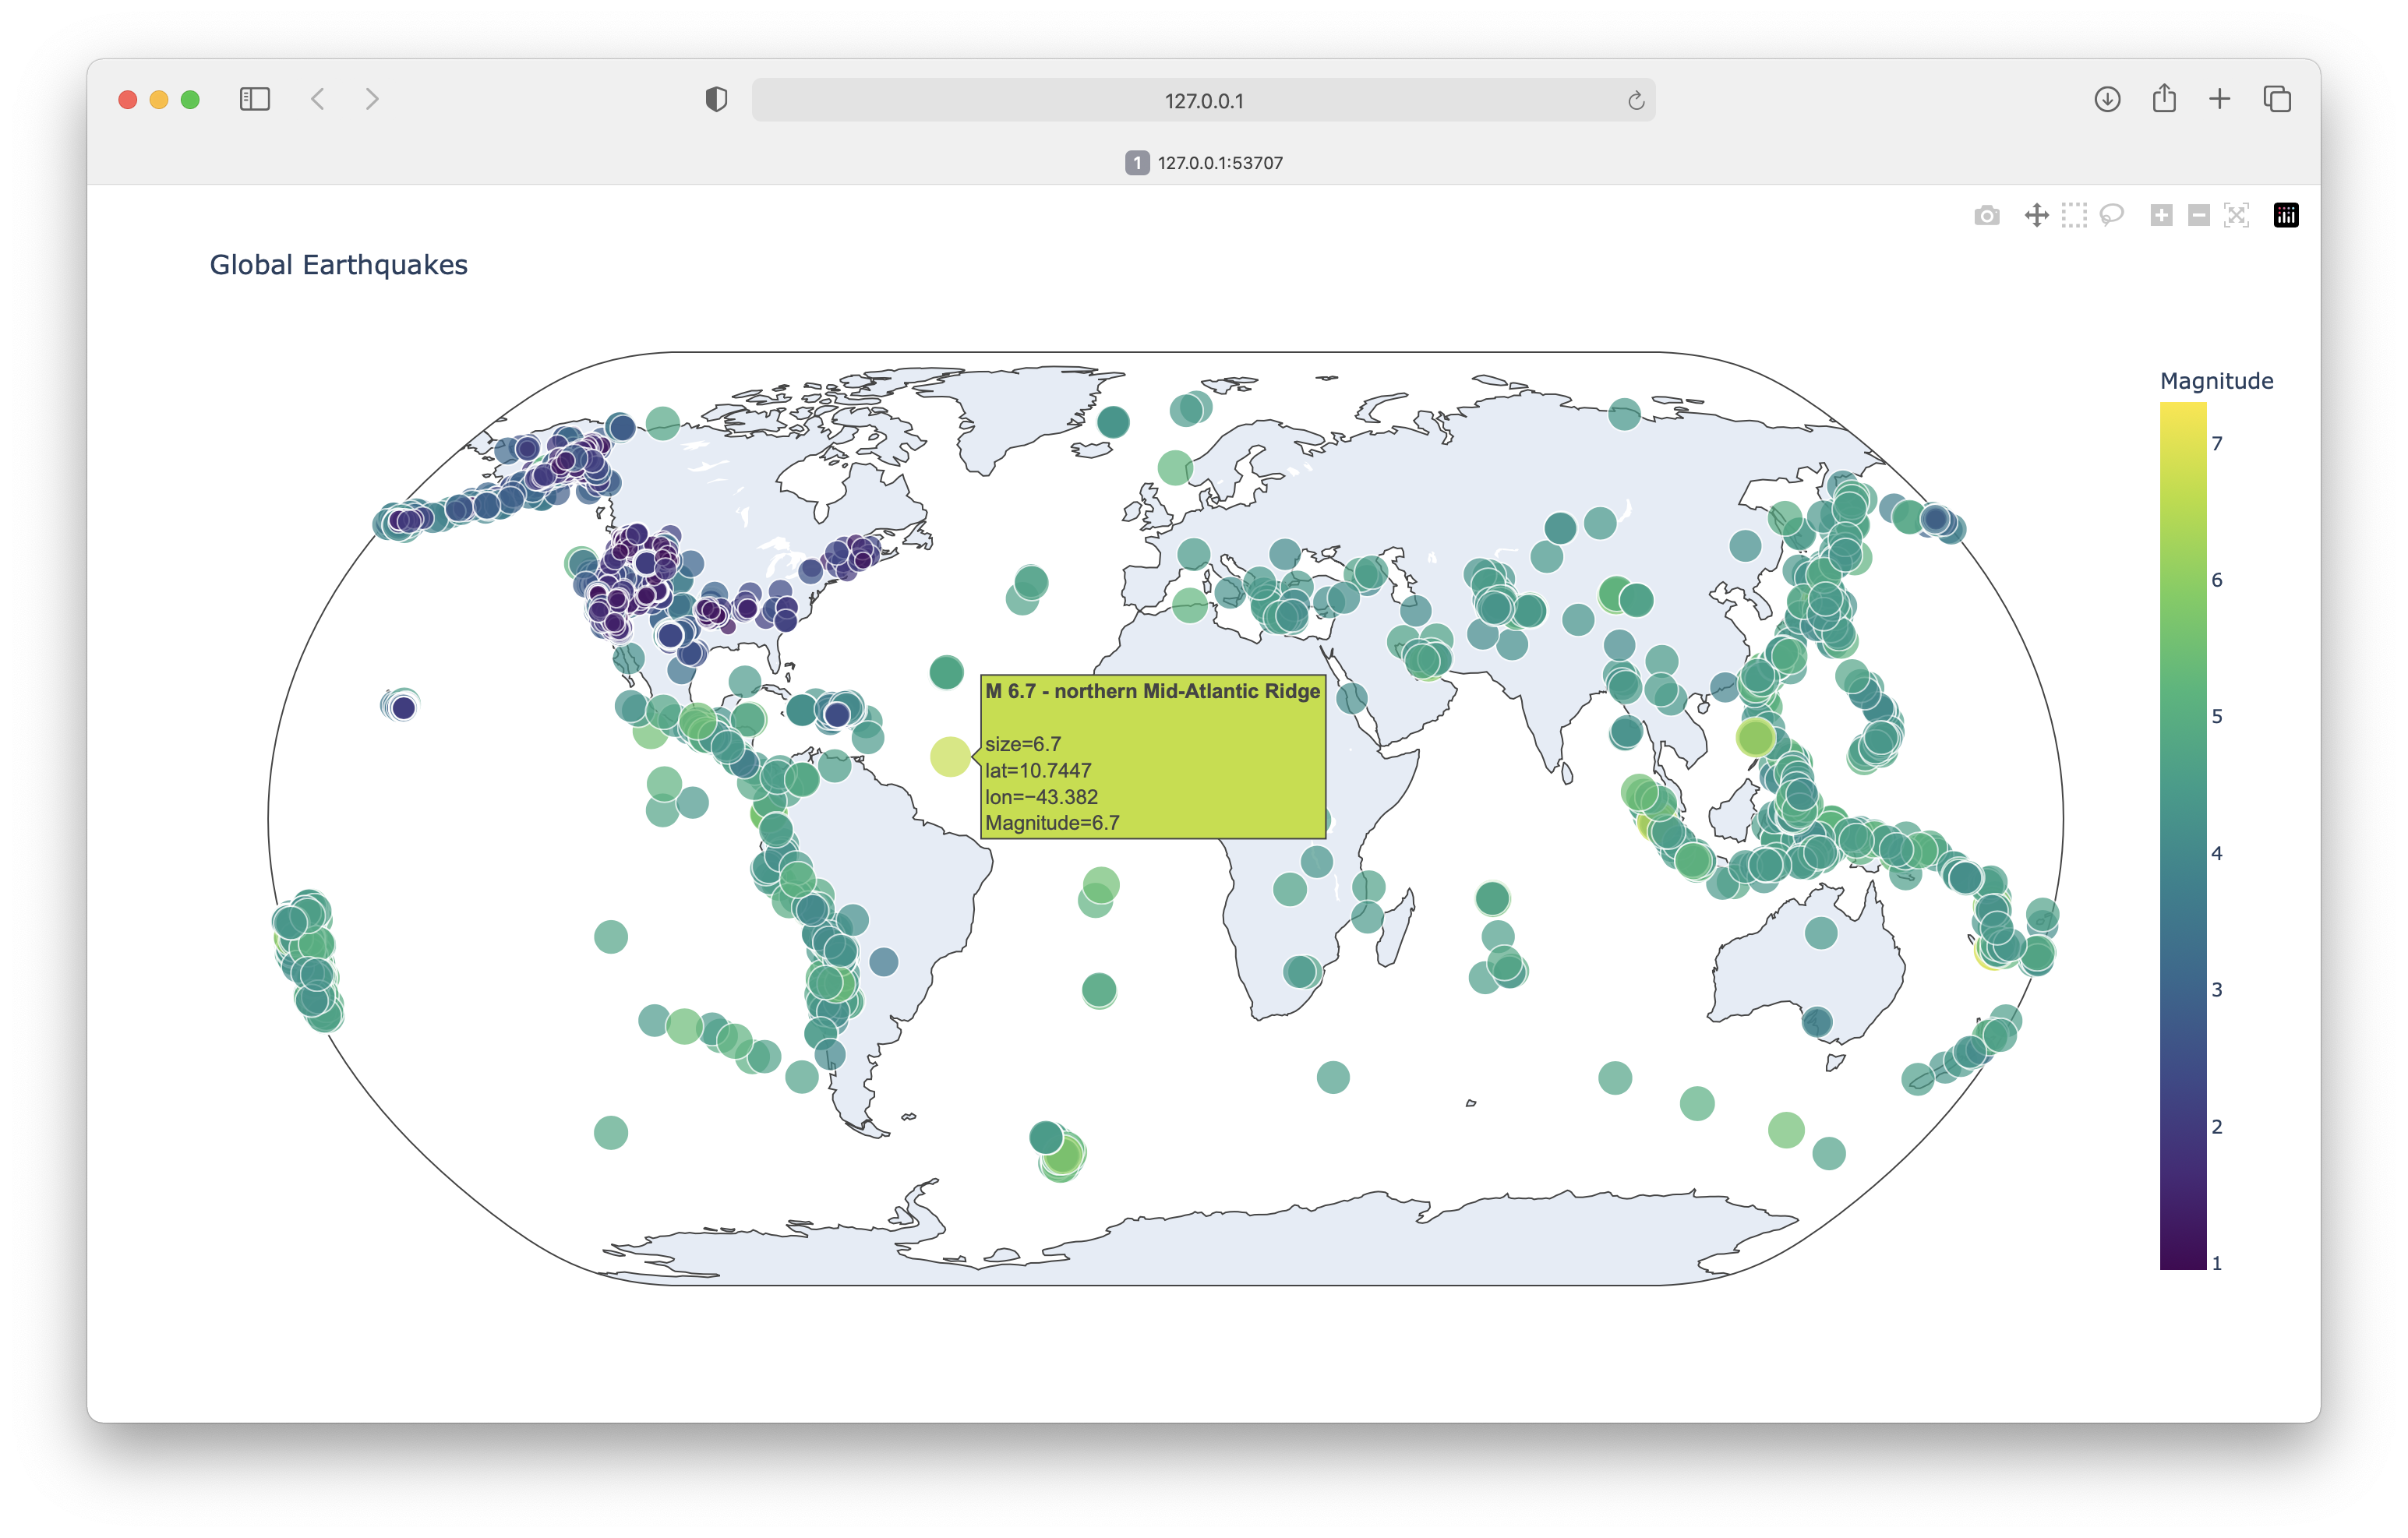
Task: Click the 7 tick on the colorbar
Action: (2217, 443)
